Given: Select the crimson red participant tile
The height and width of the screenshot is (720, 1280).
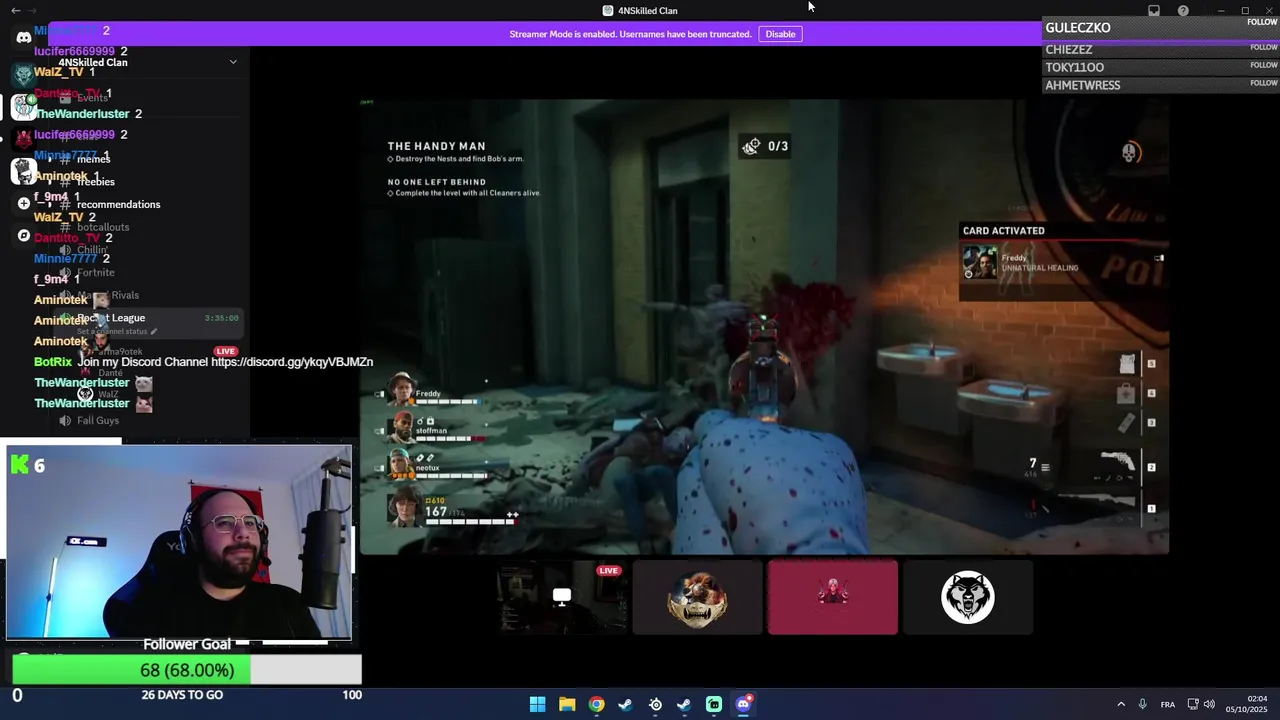Looking at the screenshot, I should (x=833, y=597).
